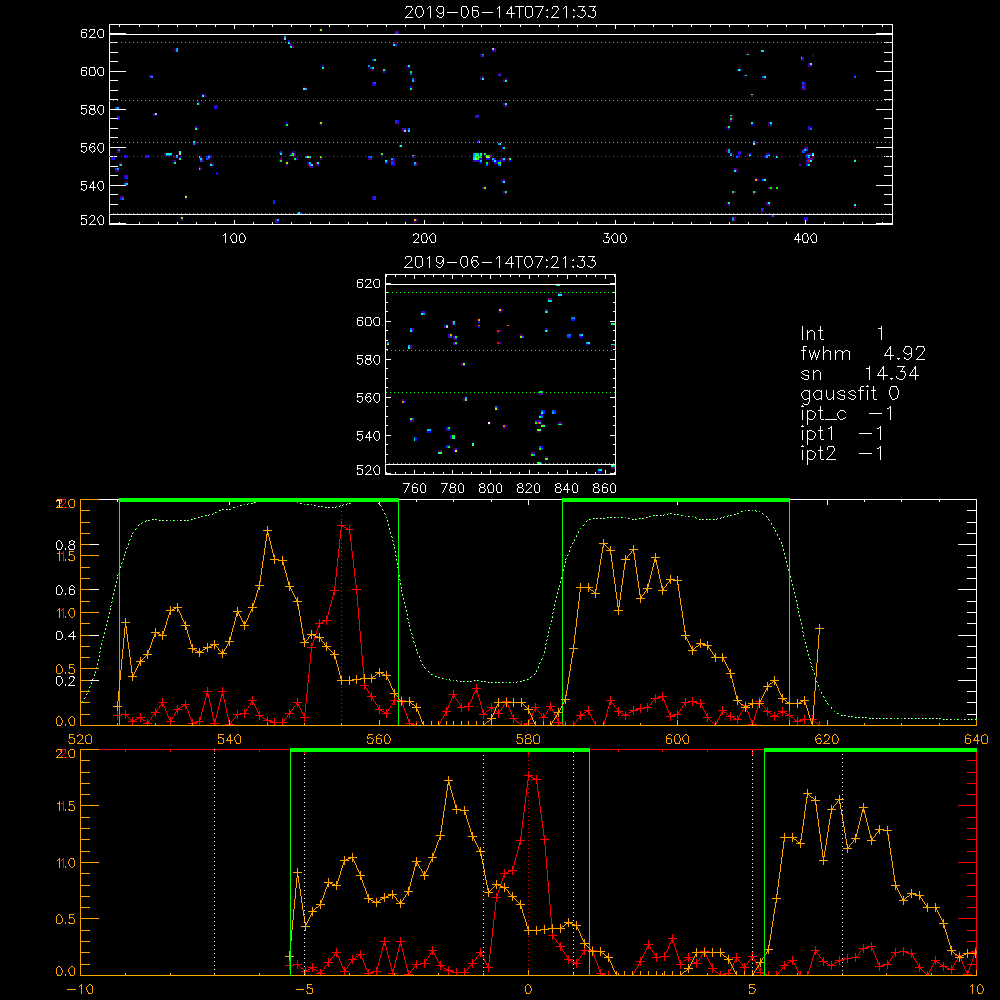Image resolution: width=1000 pixels, height=1000 pixels.
Task: Click orange y-axis label 0.5 of the bottom plot
Action: (66, 920)
